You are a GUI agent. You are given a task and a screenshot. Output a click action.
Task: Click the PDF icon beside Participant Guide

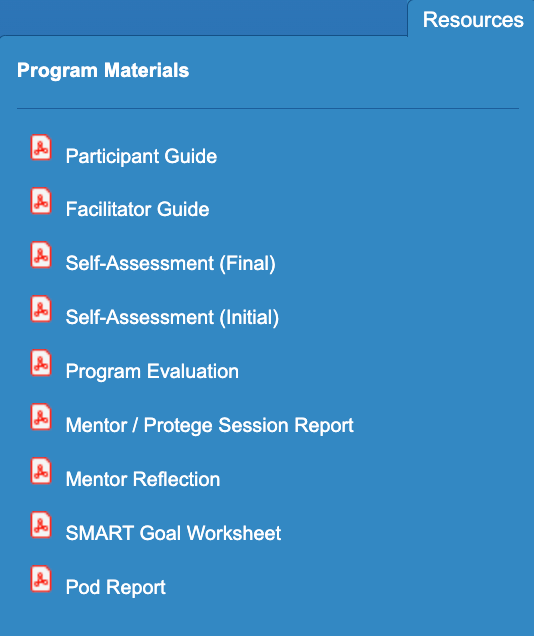click(x=41, y=147)
